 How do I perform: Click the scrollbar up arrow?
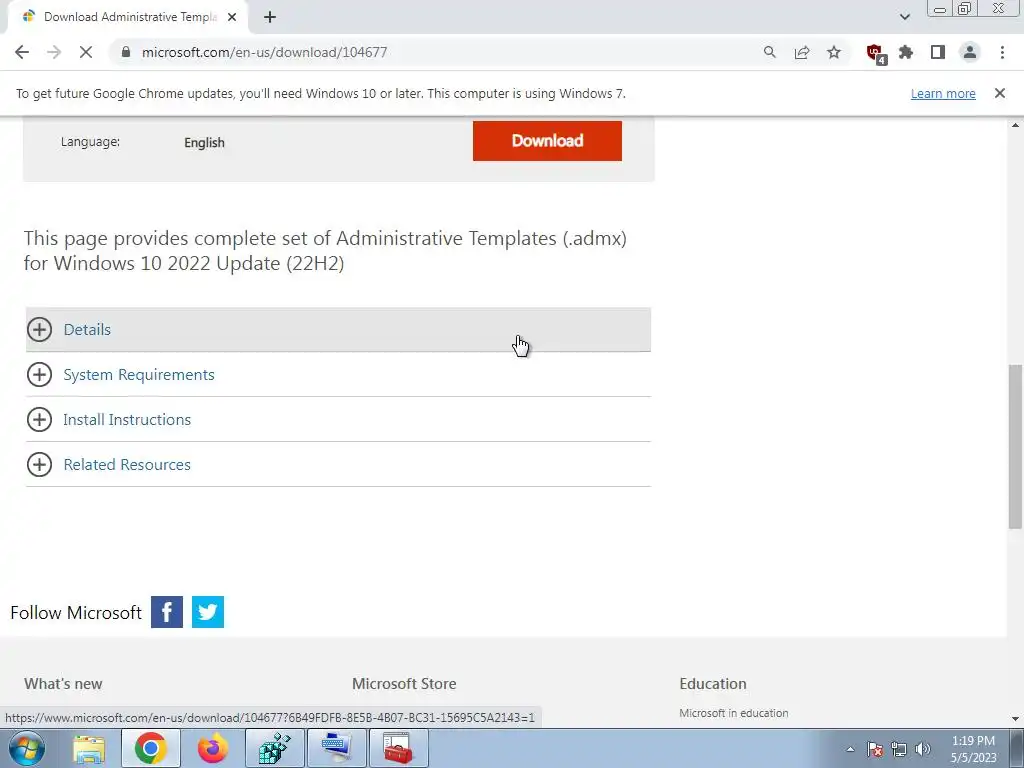point(1015,125)
